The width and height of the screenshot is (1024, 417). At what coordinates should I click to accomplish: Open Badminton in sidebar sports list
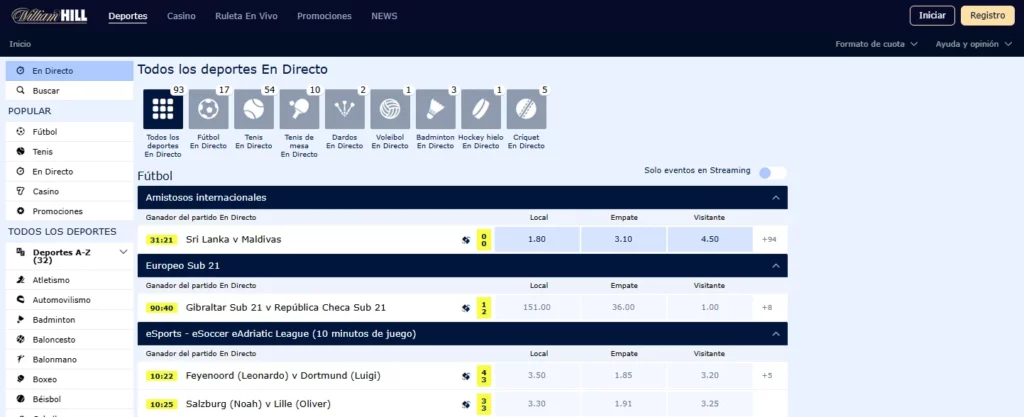tap(54, 320)
